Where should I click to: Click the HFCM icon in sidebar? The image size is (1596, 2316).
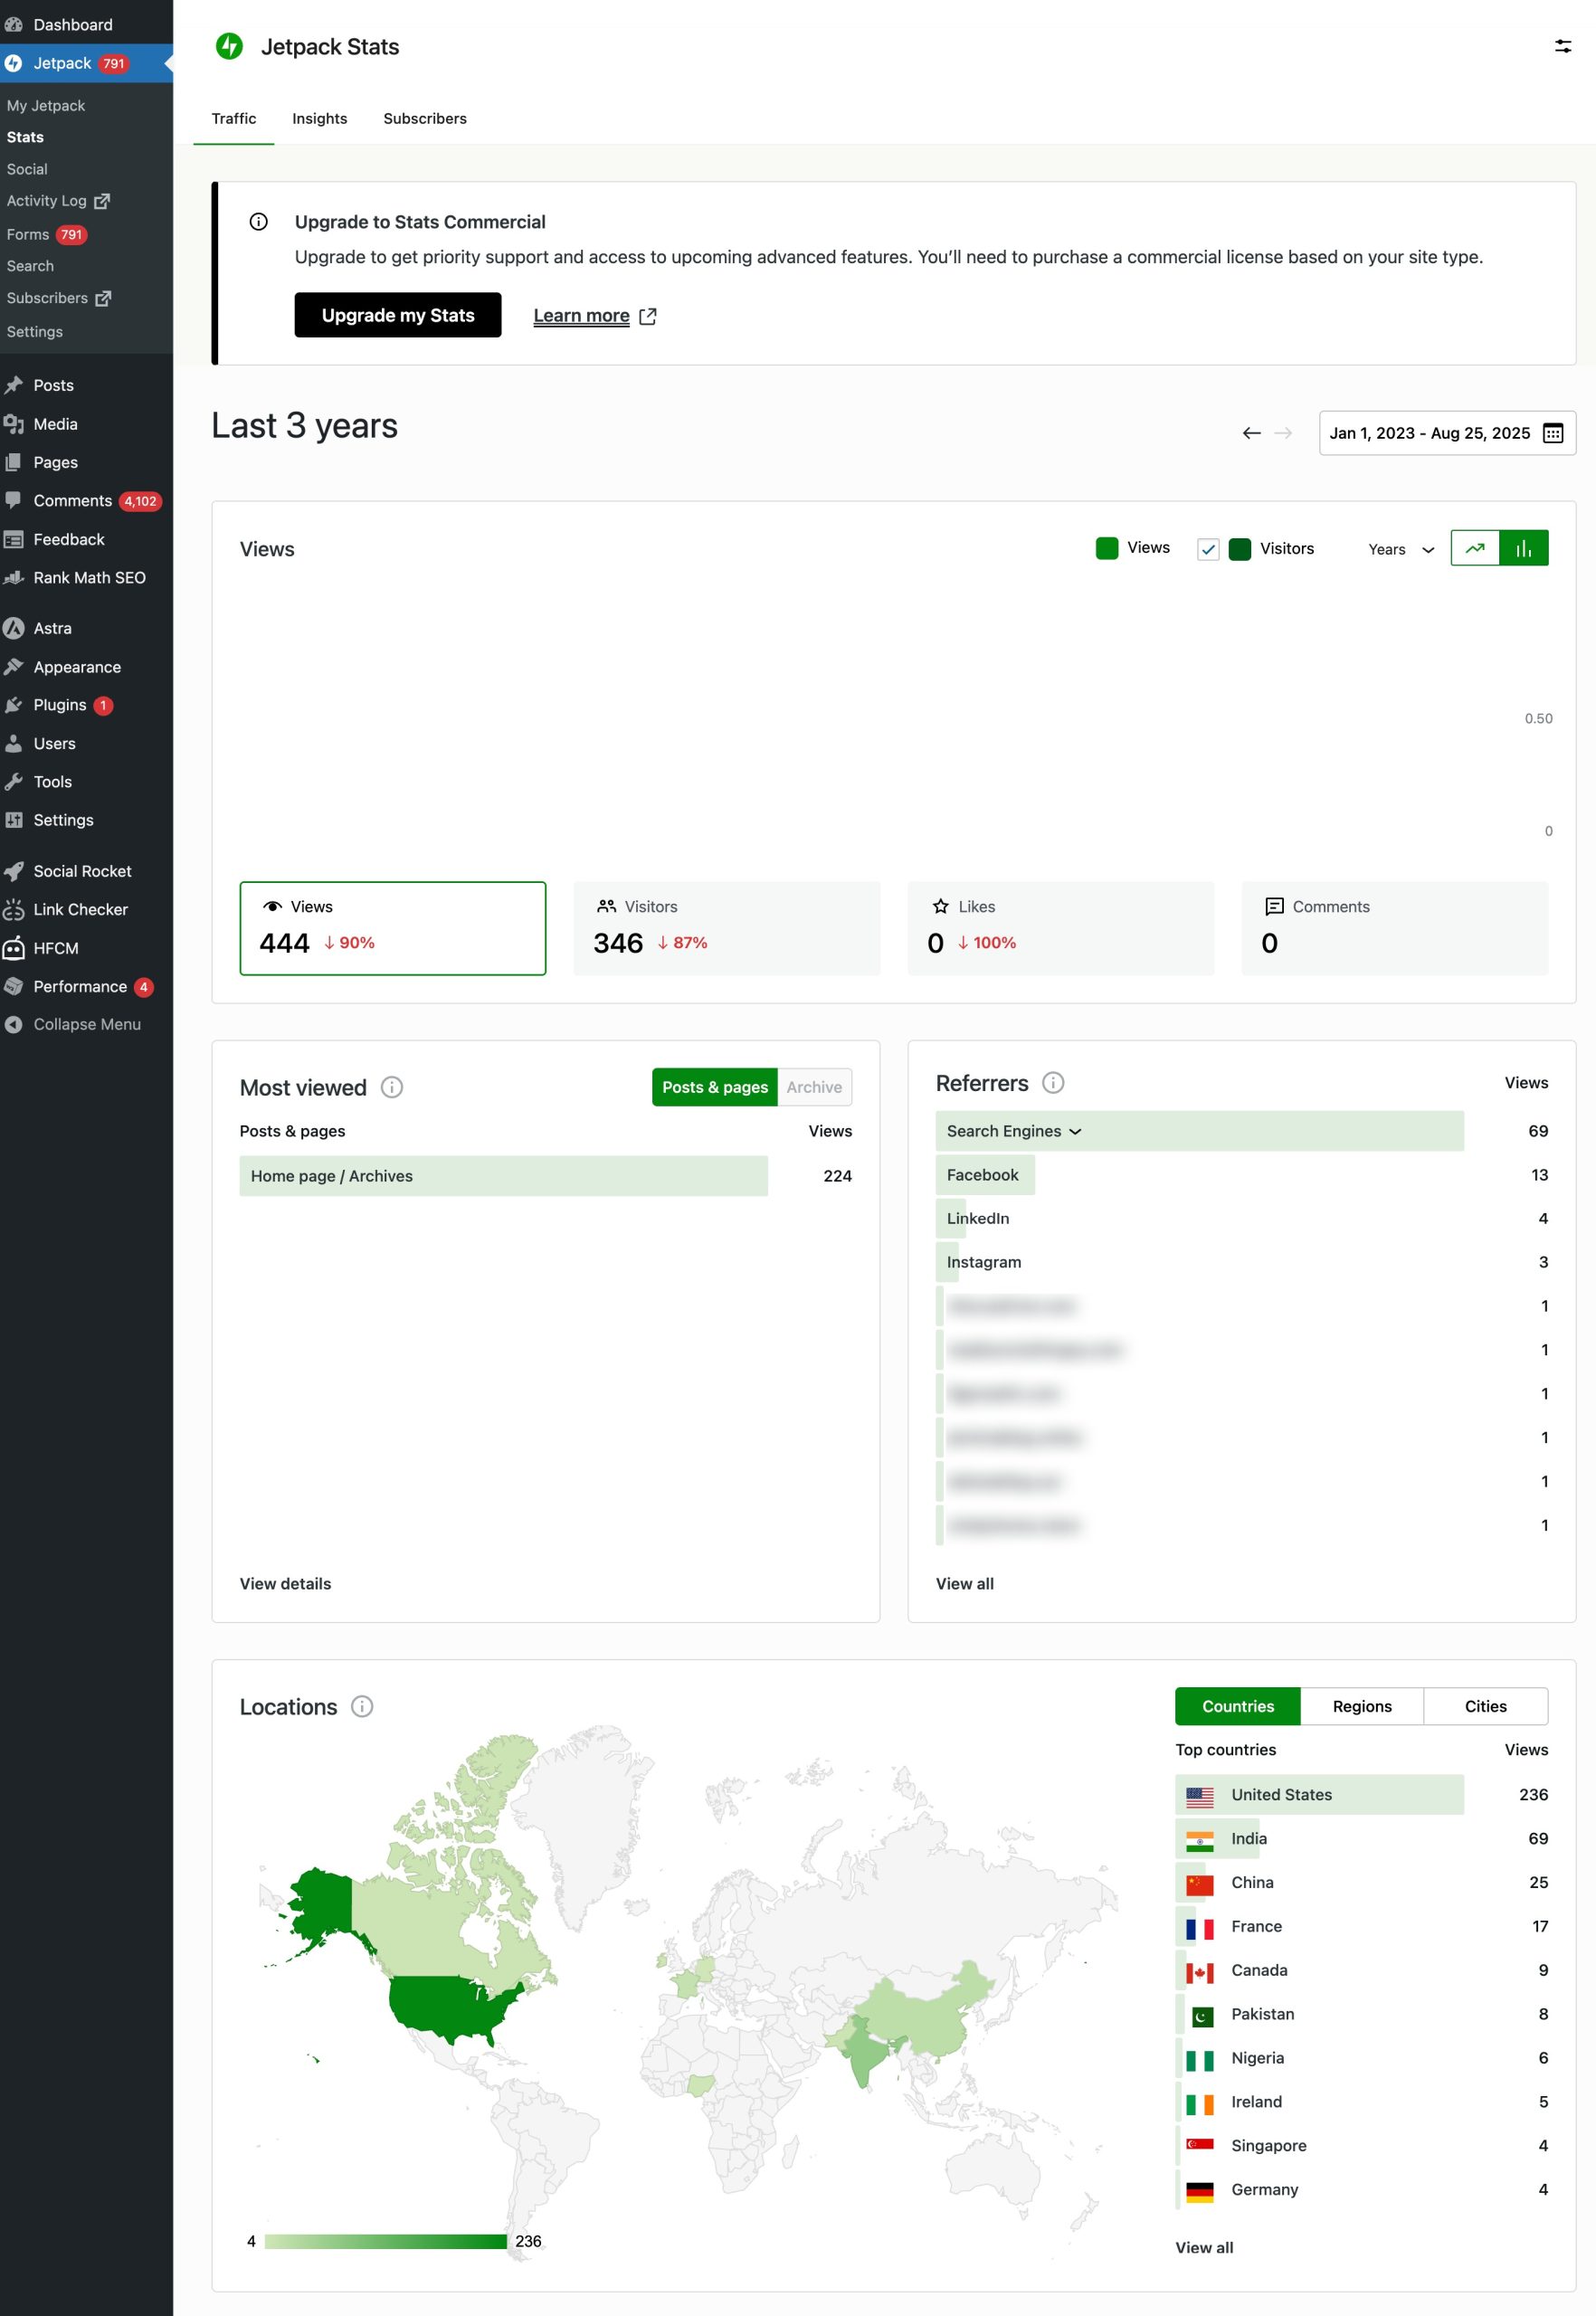coord(14,948)
